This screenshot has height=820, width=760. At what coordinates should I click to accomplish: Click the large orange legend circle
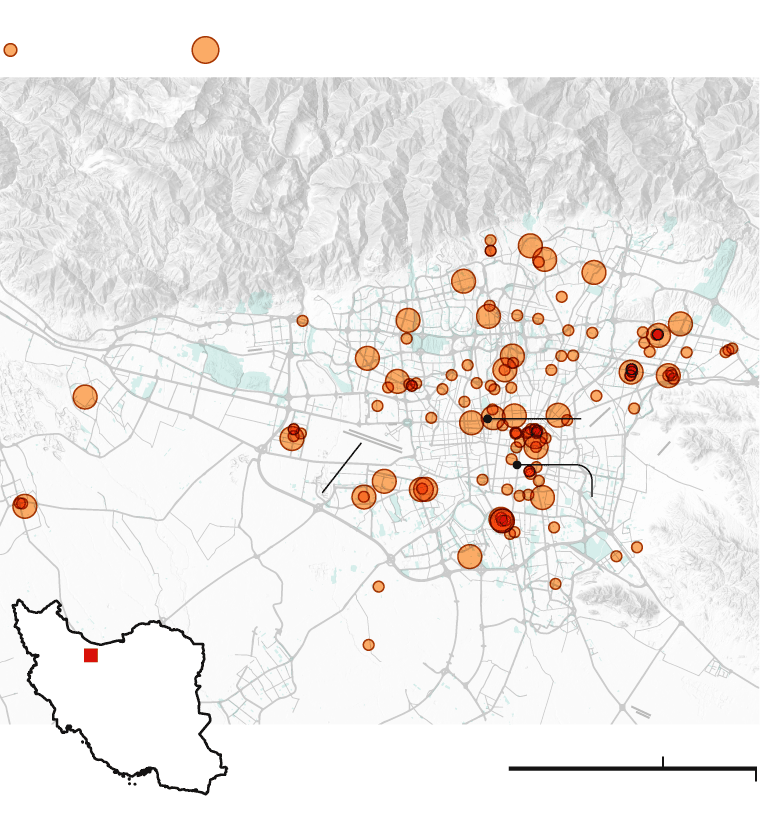coord(205,50)
